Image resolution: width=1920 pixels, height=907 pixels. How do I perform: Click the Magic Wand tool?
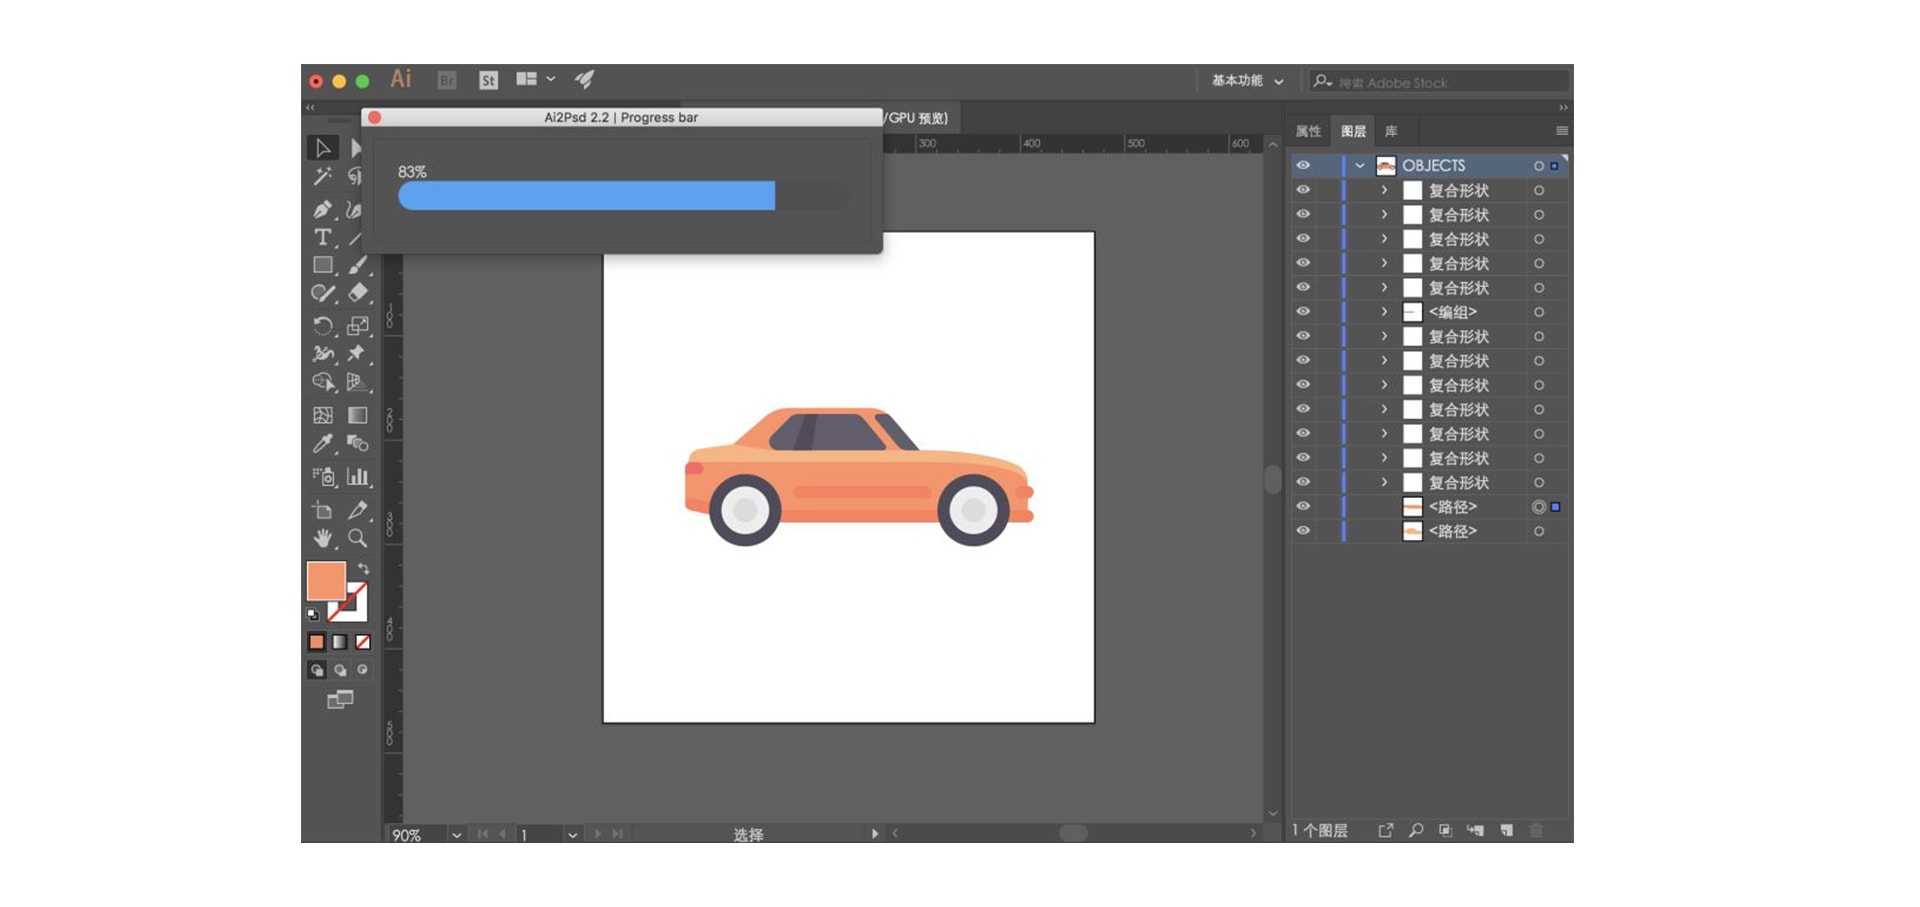click(322, 177)
